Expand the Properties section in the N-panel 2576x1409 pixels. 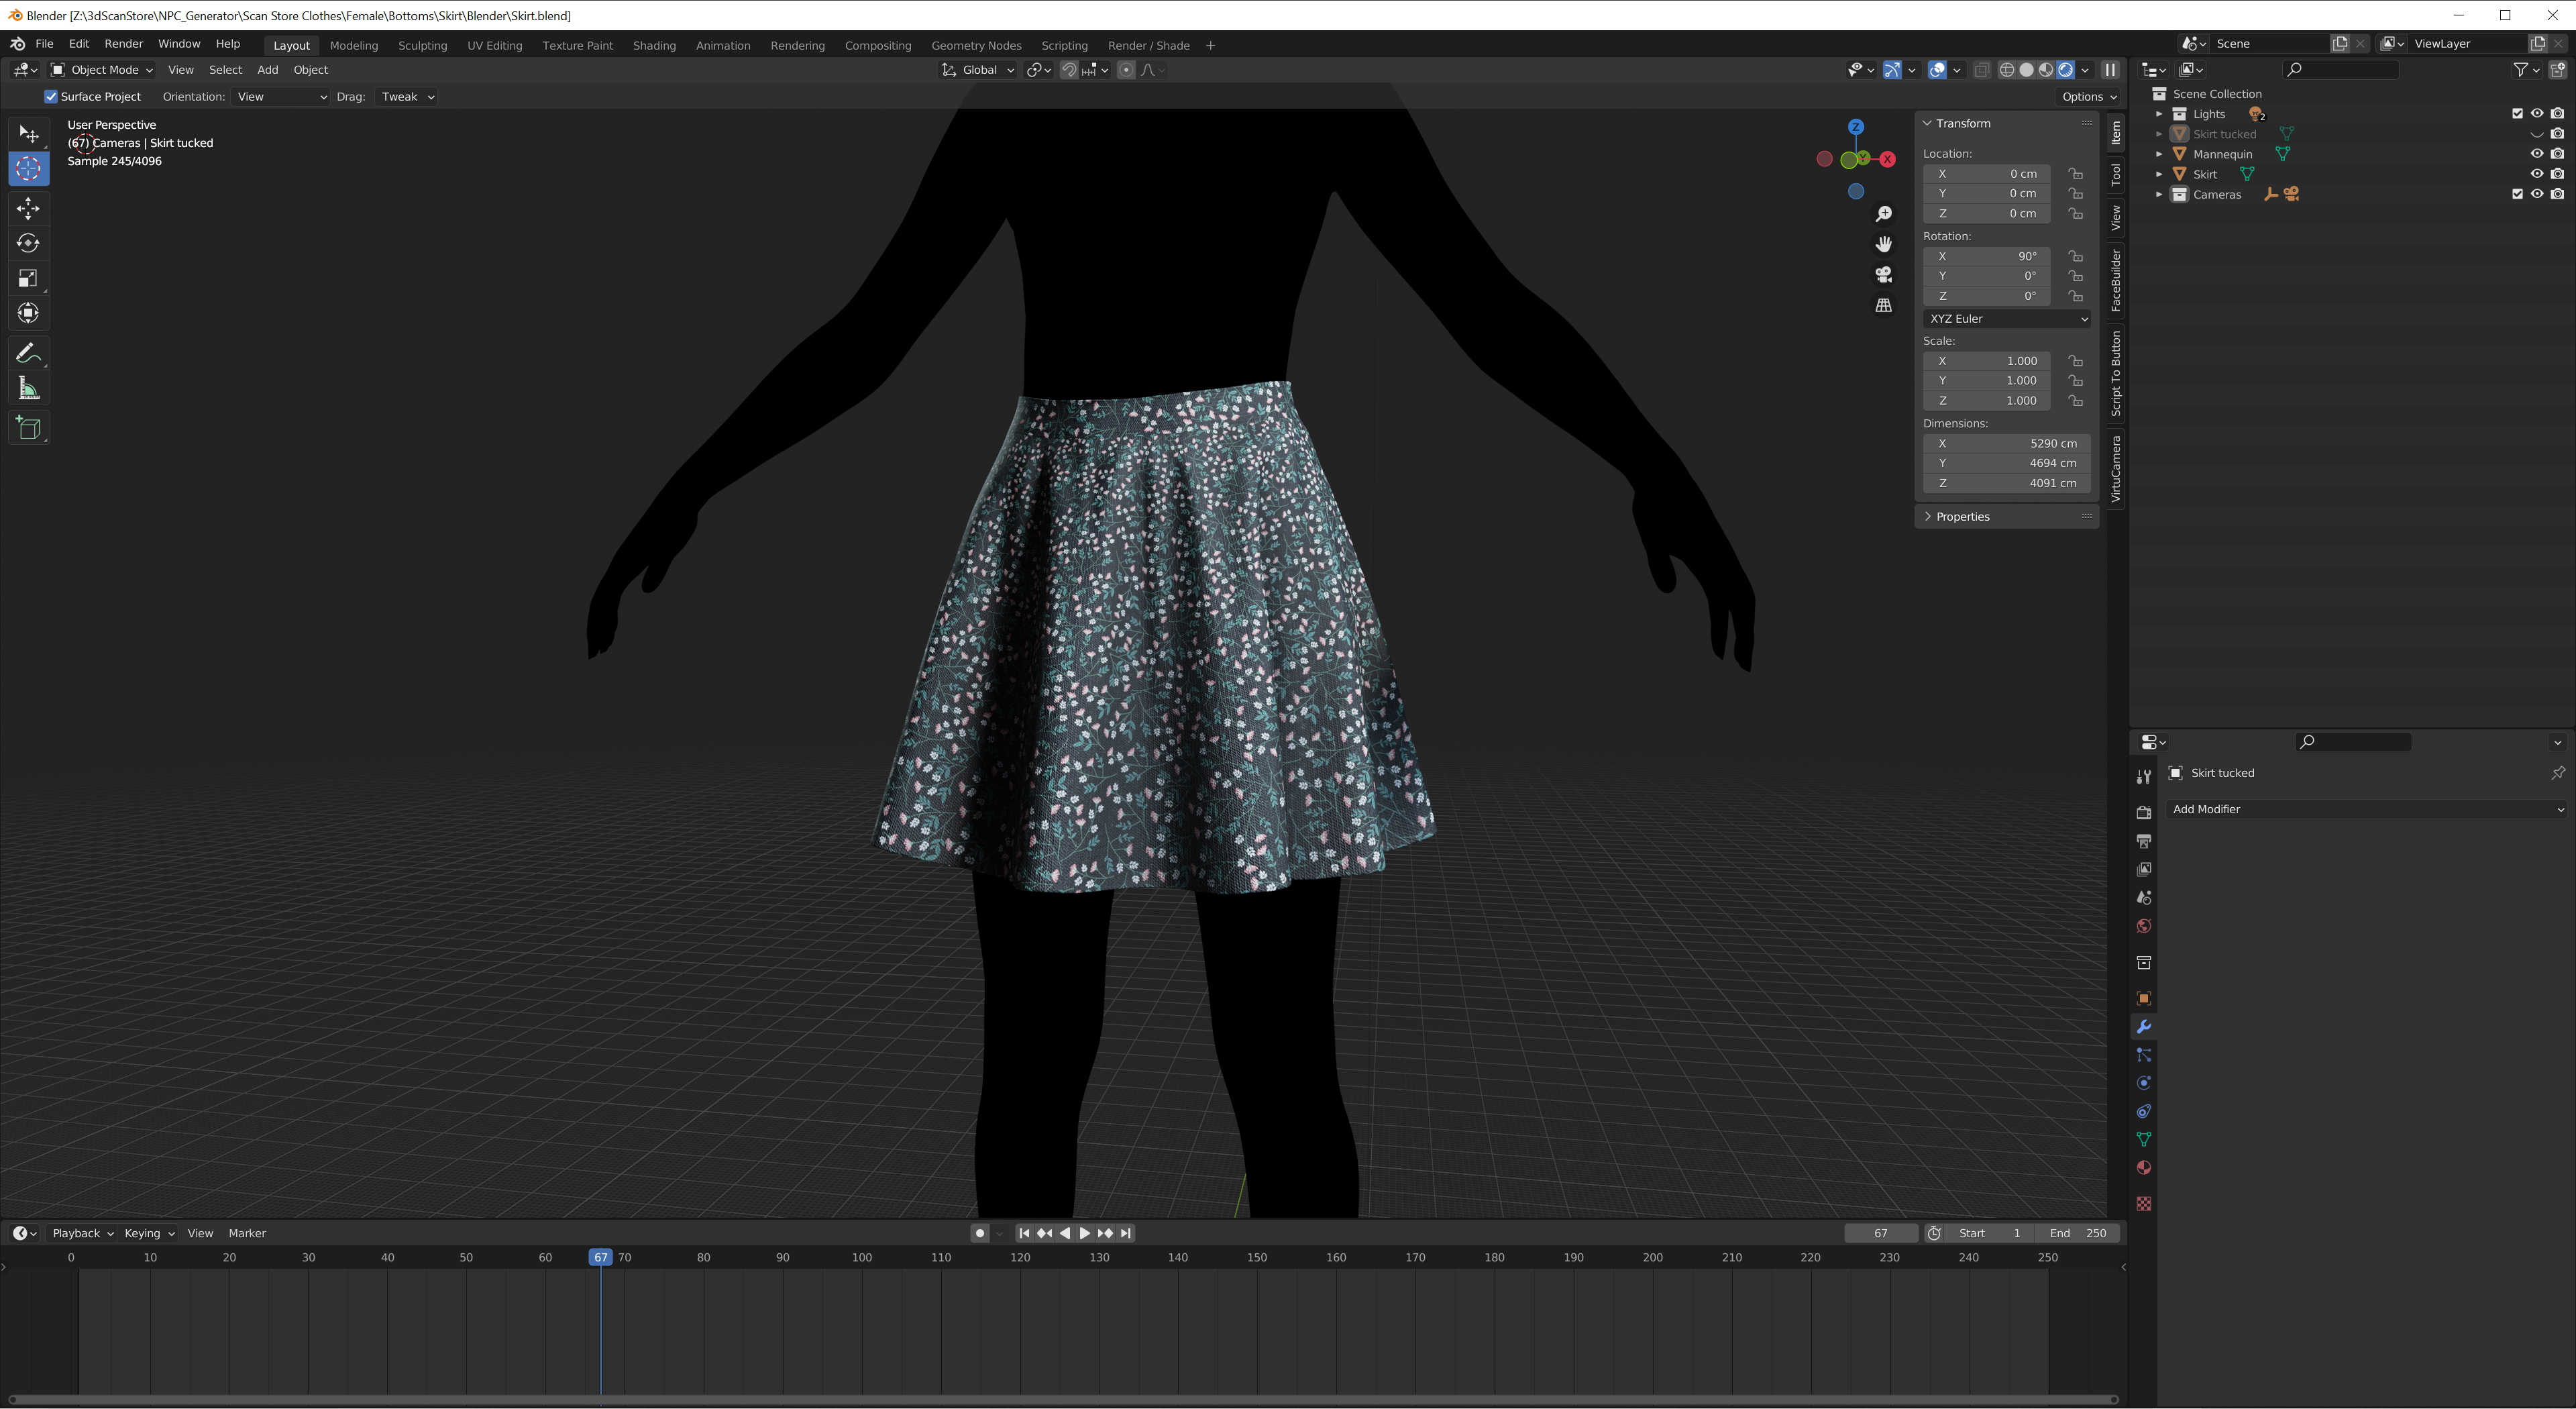[x=1962, y=516]
